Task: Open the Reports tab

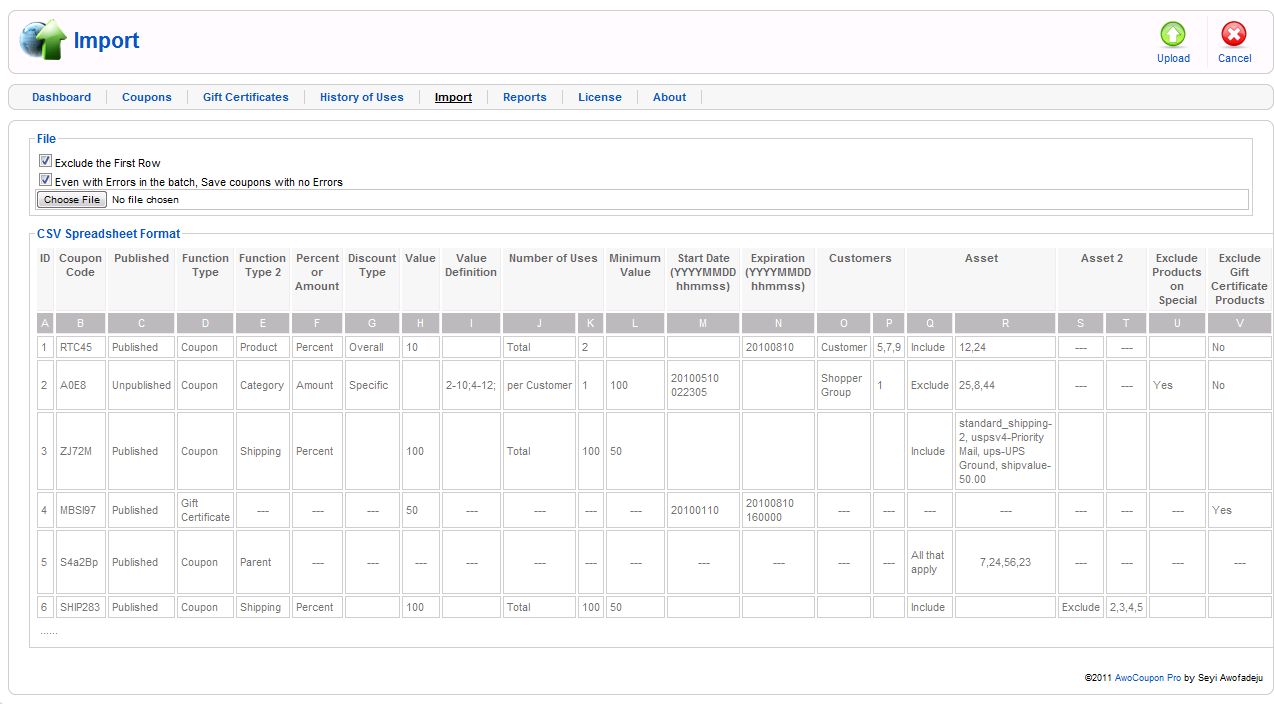Action: (x=525, y=97)
